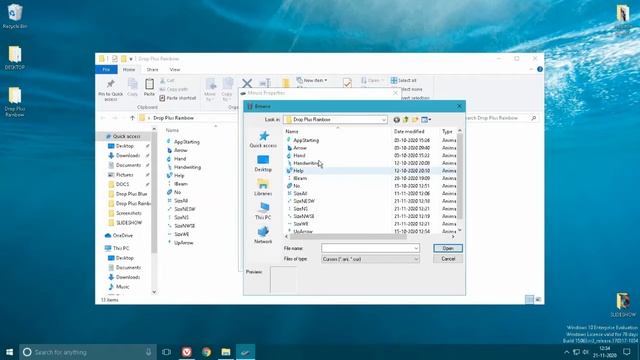
Task: Open Network in Browse places bar
Action: [263, 236]
